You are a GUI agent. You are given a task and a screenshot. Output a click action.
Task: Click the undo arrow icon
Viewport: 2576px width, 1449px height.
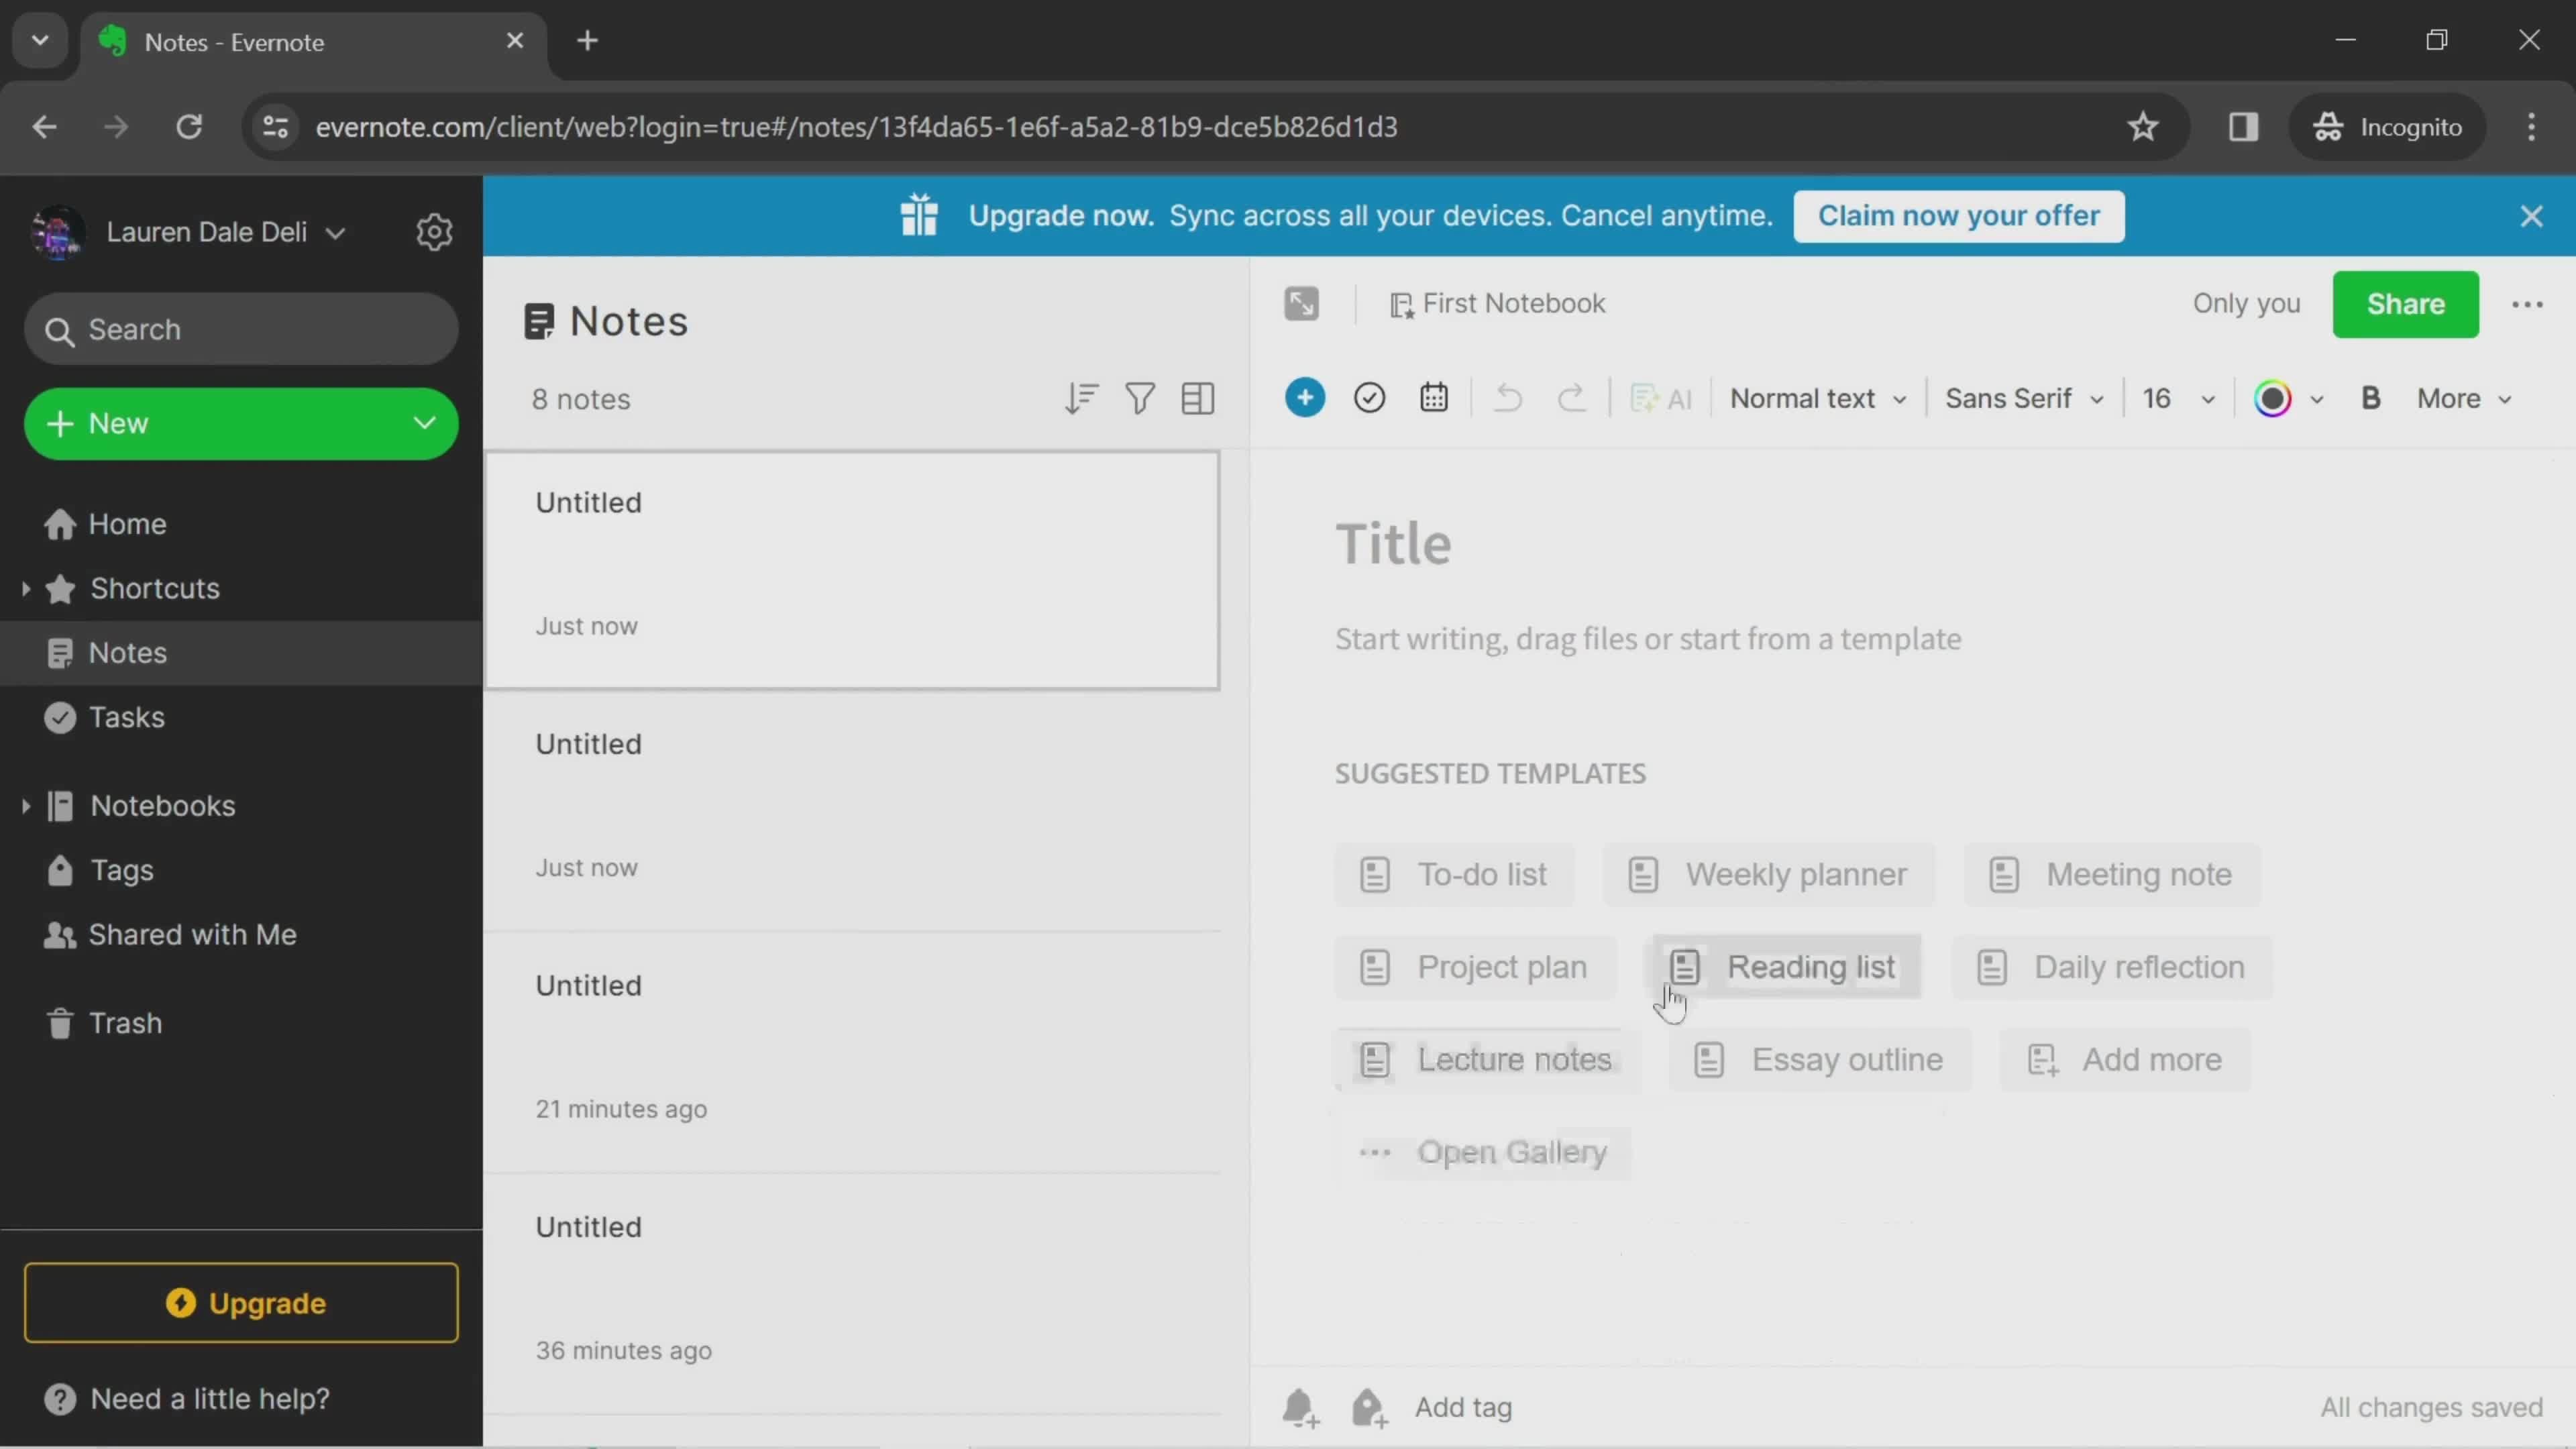click(1507, 398)
